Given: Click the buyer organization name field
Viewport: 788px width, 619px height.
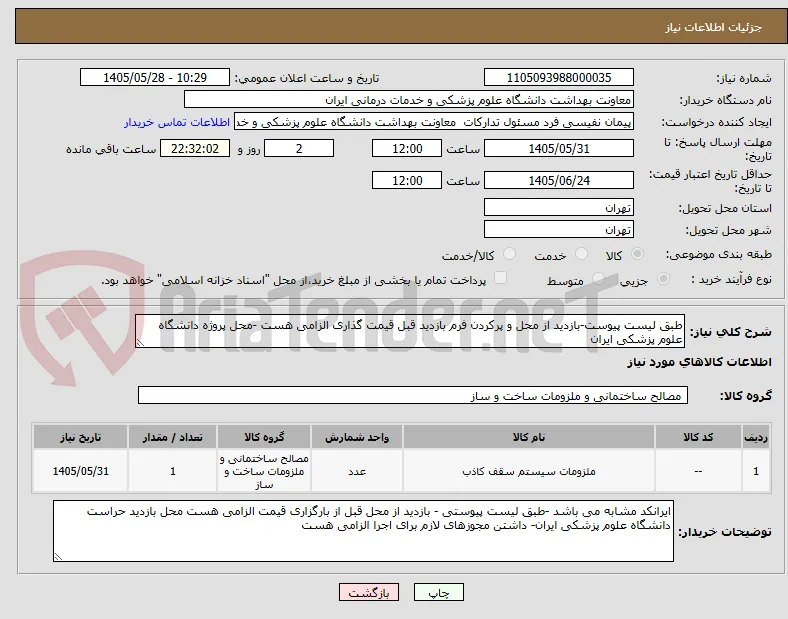Looking at the screenshot, I should pos(409,100).
